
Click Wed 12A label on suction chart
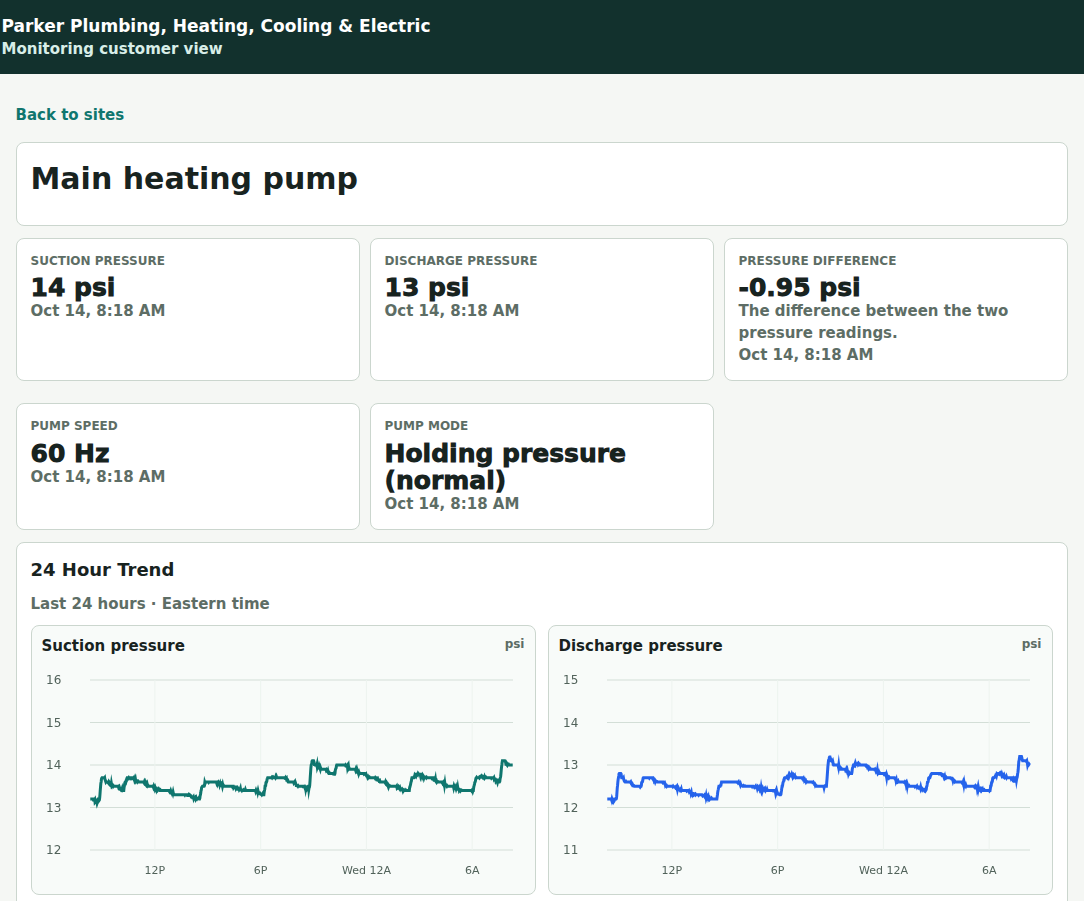pyautogui.click(x=366, y=870)
